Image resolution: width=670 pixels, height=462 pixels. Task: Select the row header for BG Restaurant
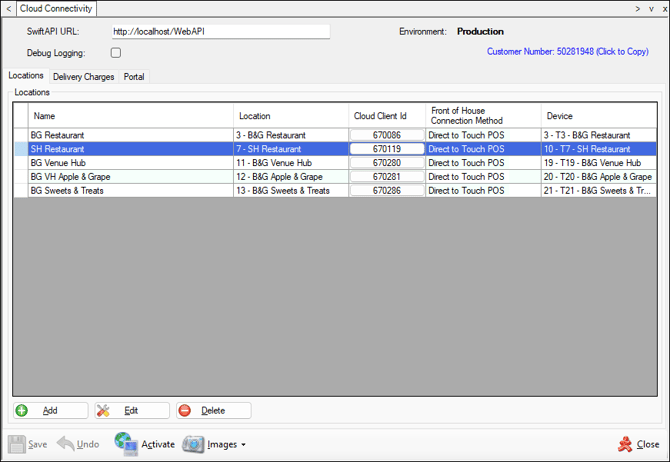tap(21, 135)
